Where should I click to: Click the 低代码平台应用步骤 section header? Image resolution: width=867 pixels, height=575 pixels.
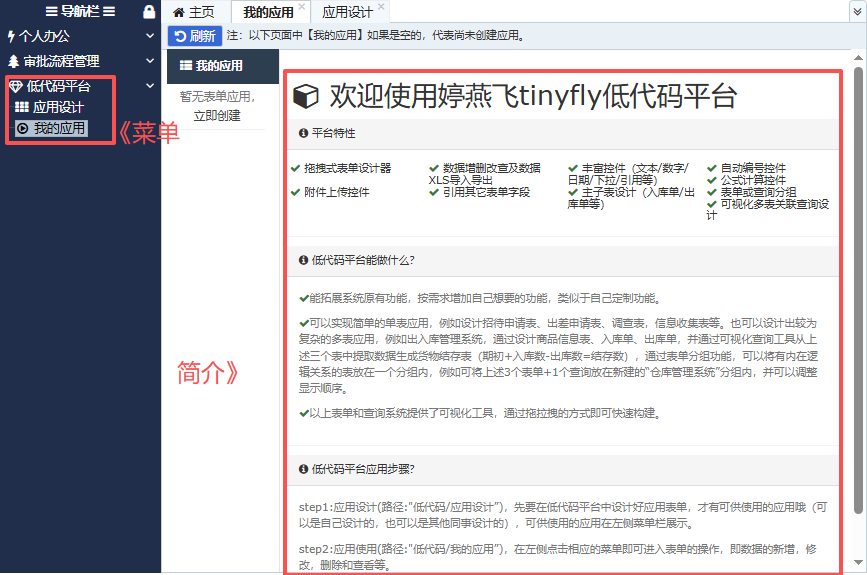562,470
